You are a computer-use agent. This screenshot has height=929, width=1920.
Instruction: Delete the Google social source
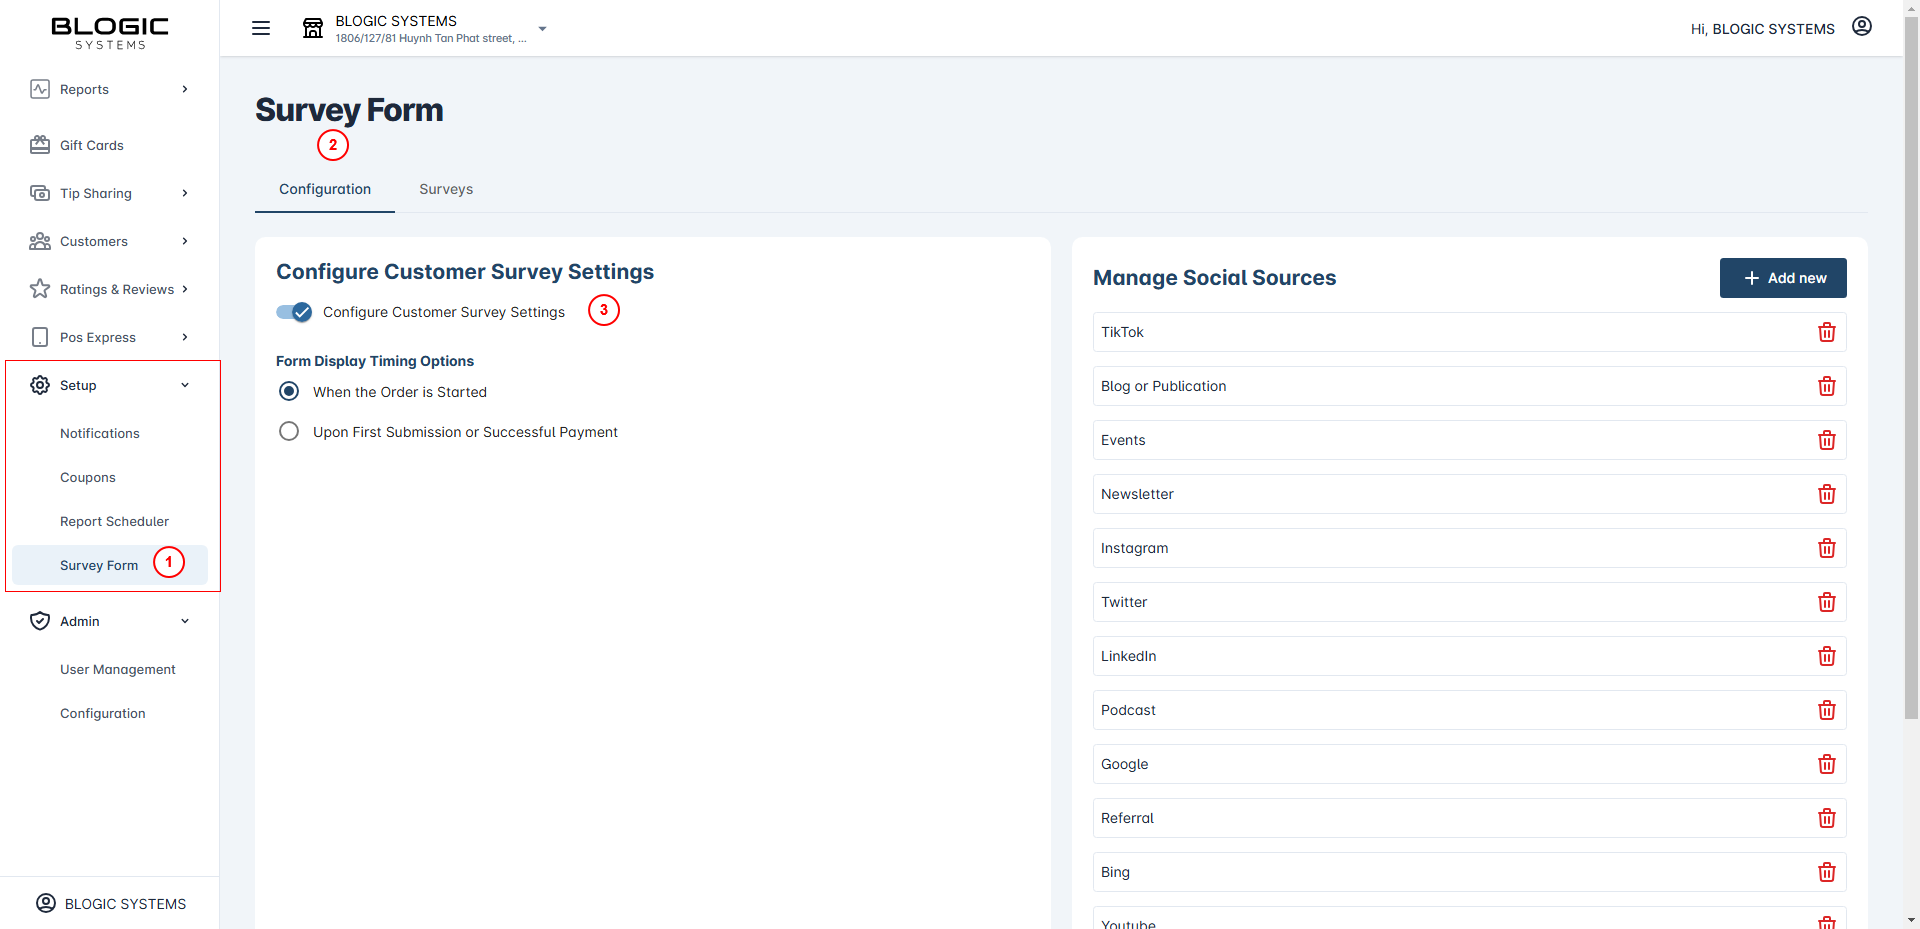[1827, 764]
